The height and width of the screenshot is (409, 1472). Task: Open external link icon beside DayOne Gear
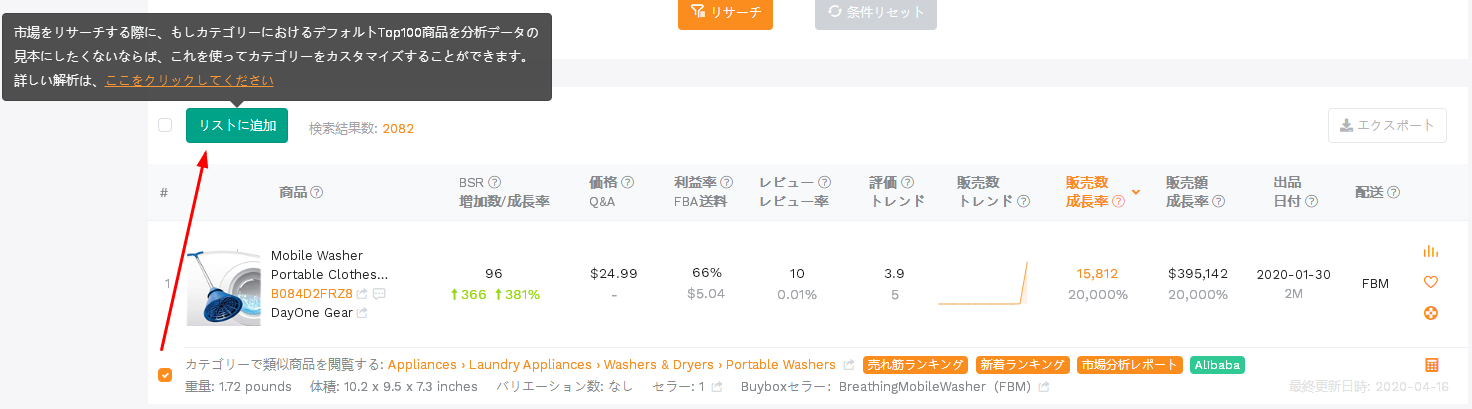[362, 313]
